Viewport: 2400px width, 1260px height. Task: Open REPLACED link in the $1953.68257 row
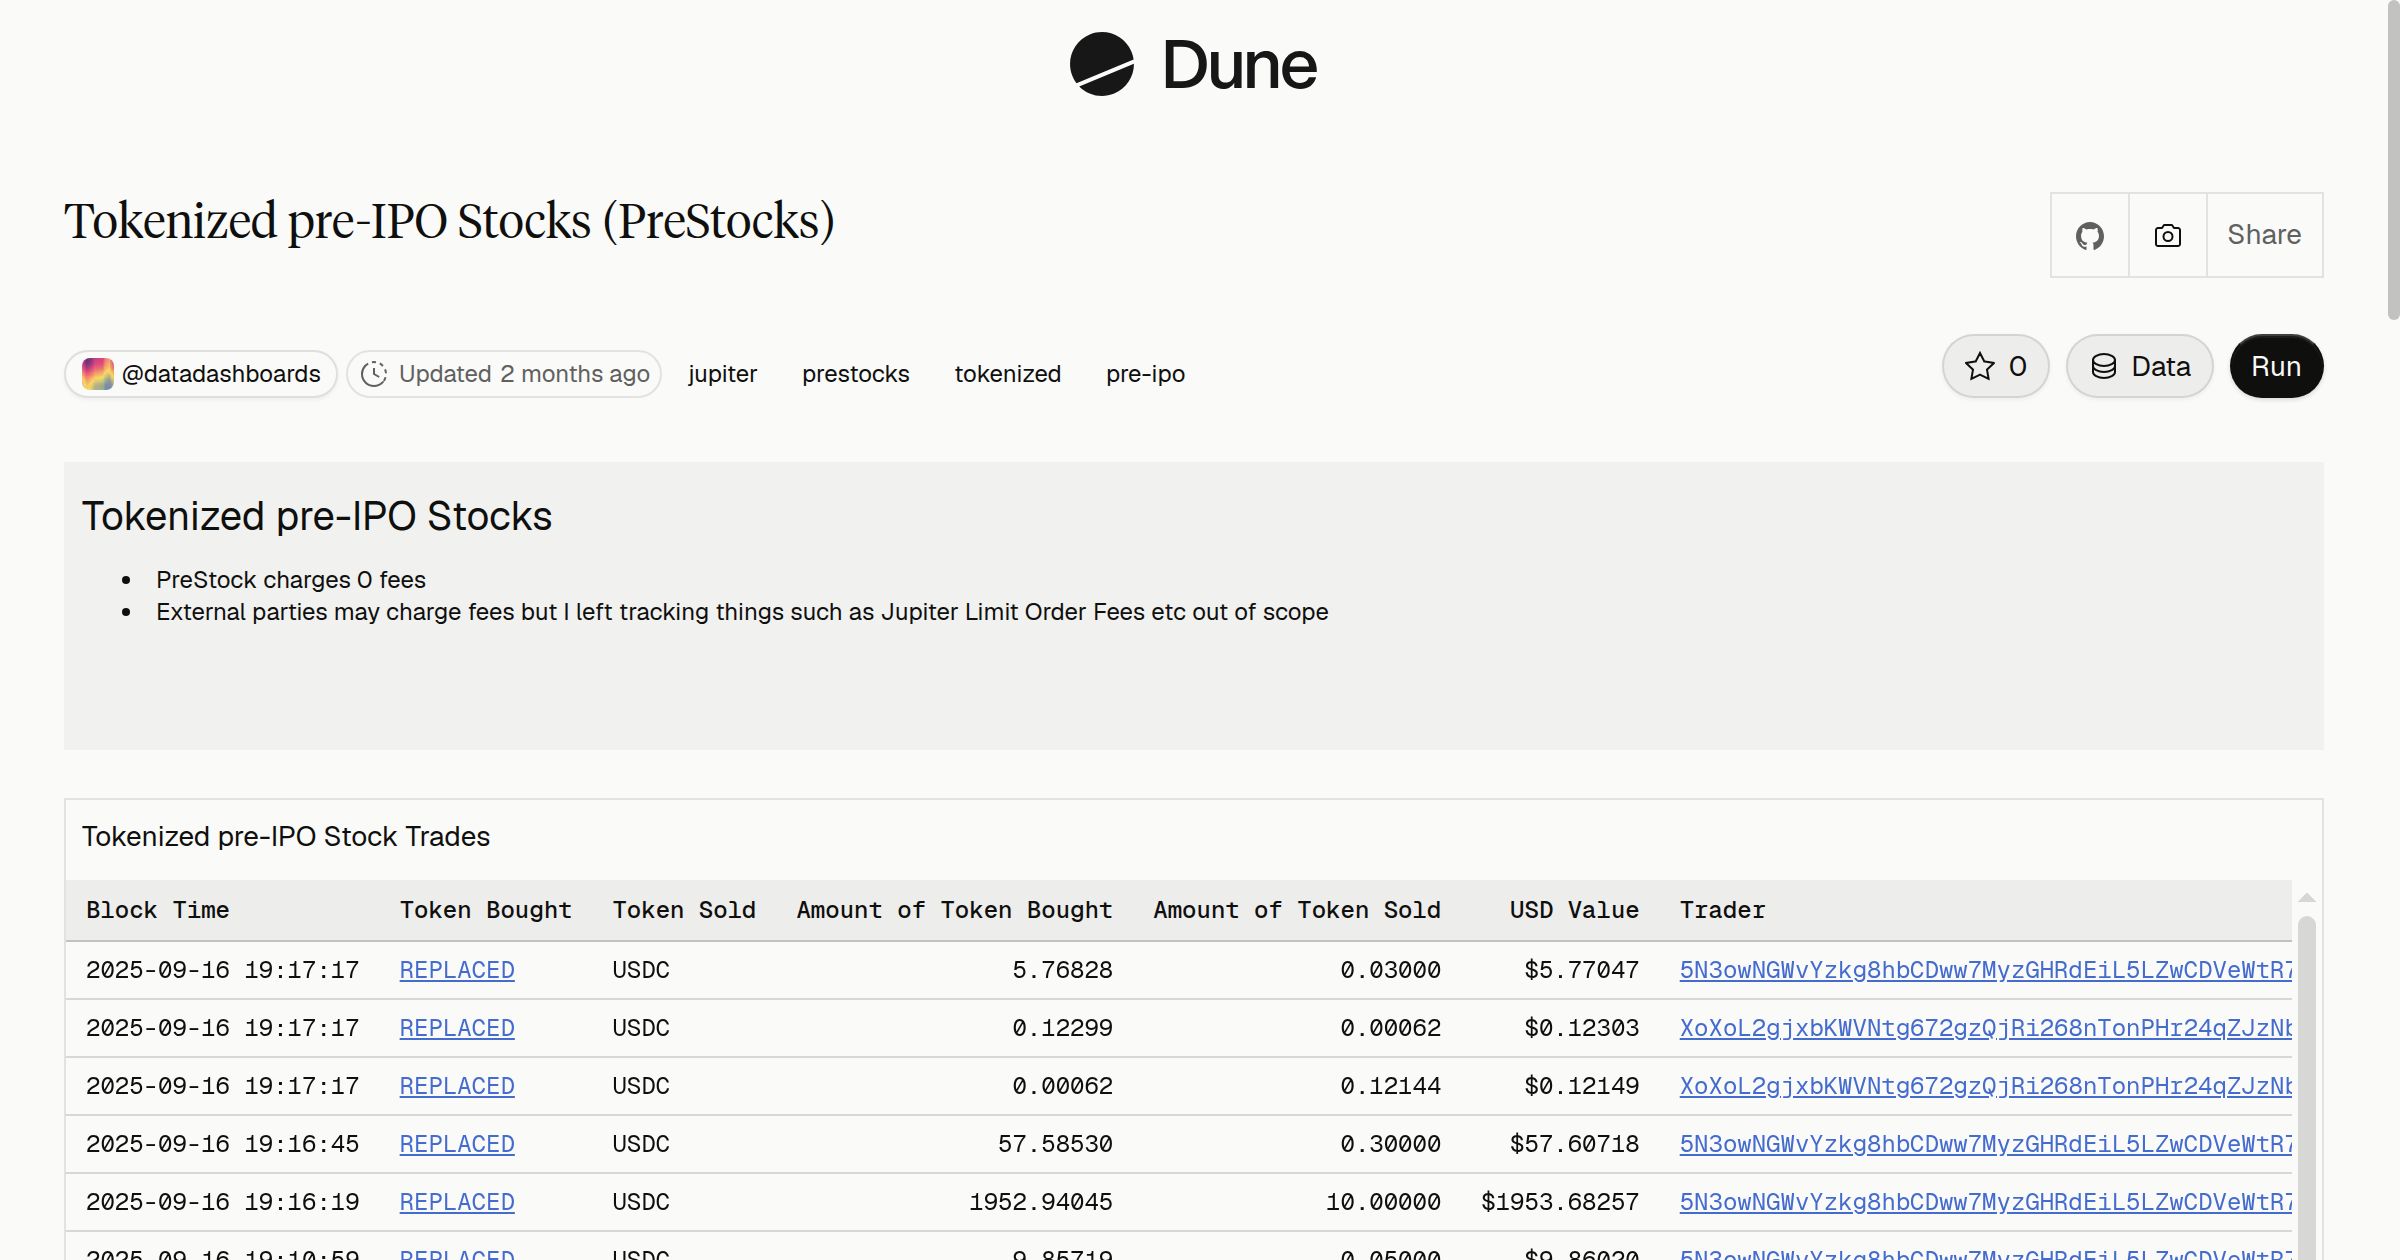tap(457, 1202)
